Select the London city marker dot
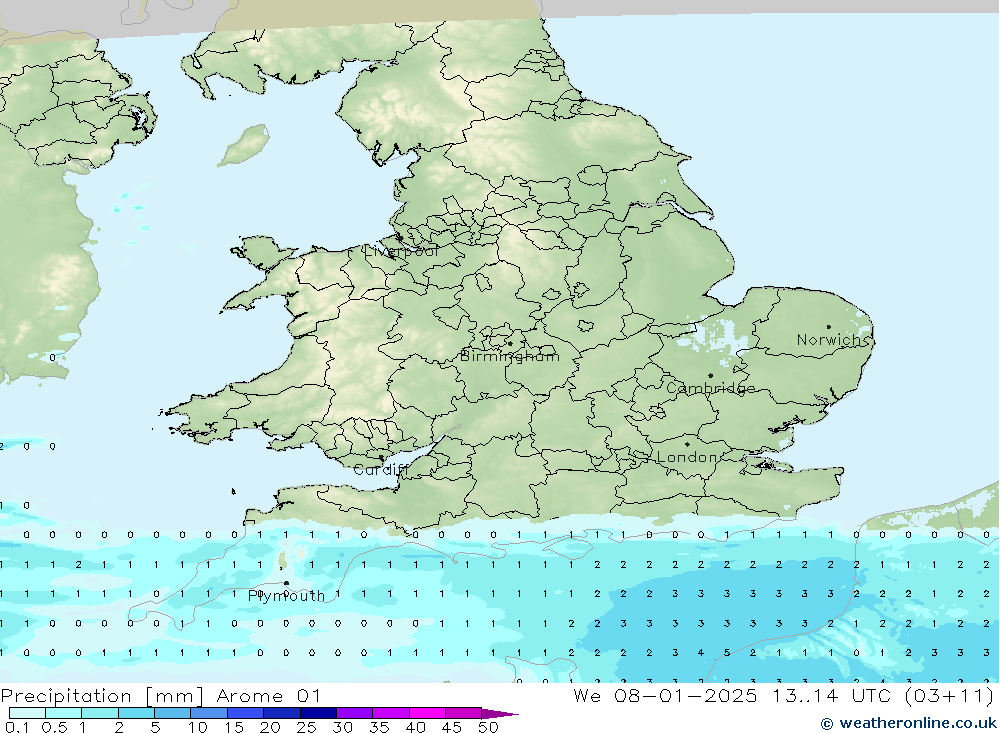This screenshot has width=1000, height=733. 687,444
